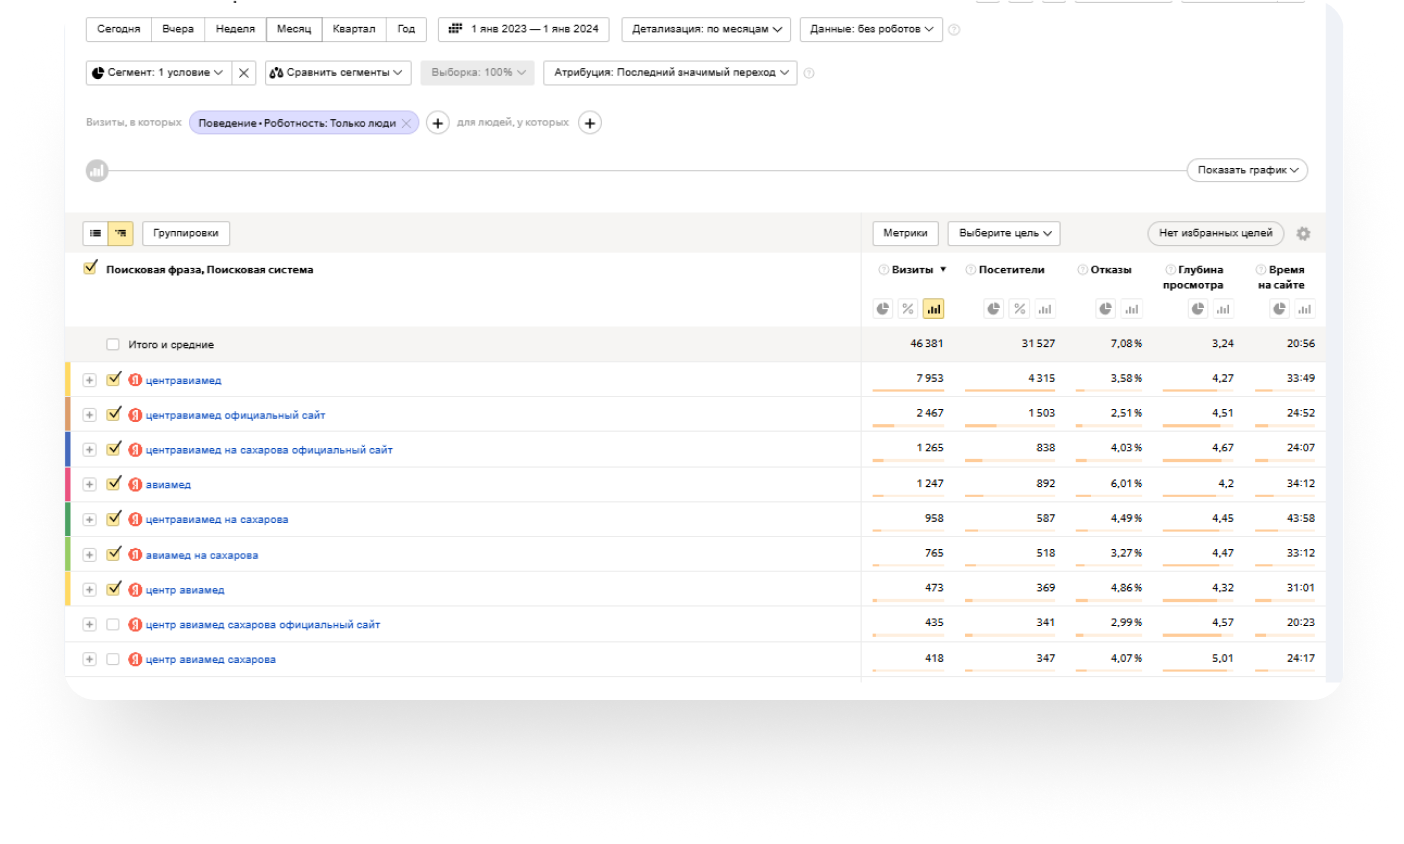The height and width of the screenshot is (844, 1404).
Task: Open центравиамед официальный сайт phrase link
Action: [x=235, y=415]
